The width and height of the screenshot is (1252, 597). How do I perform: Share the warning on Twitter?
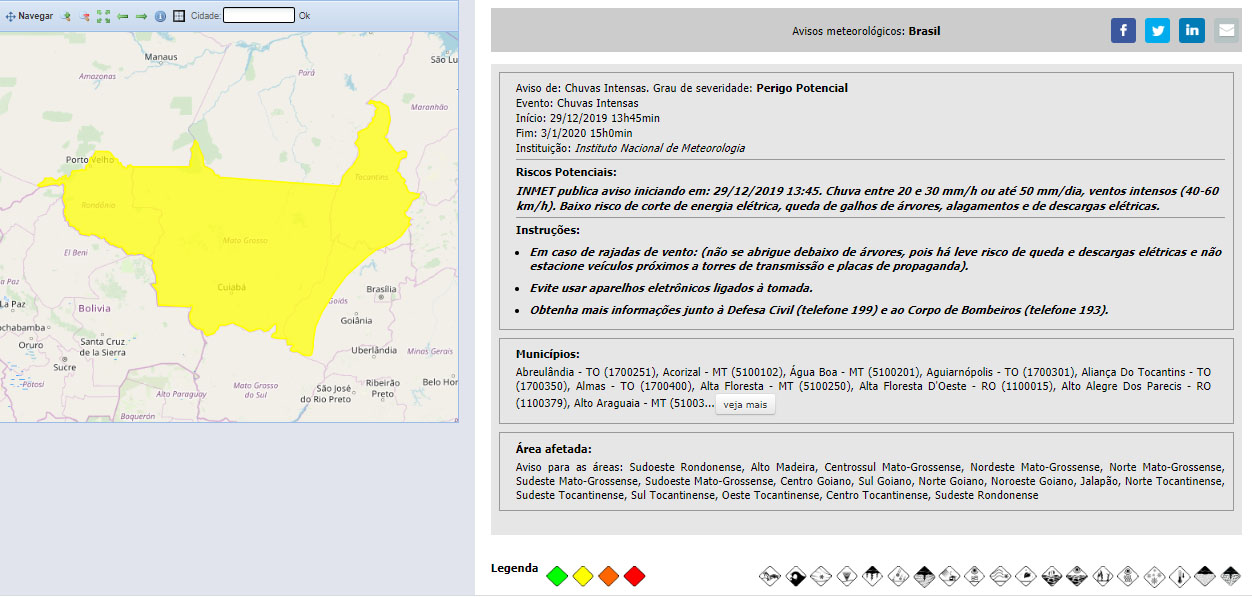pos(1157,31)
